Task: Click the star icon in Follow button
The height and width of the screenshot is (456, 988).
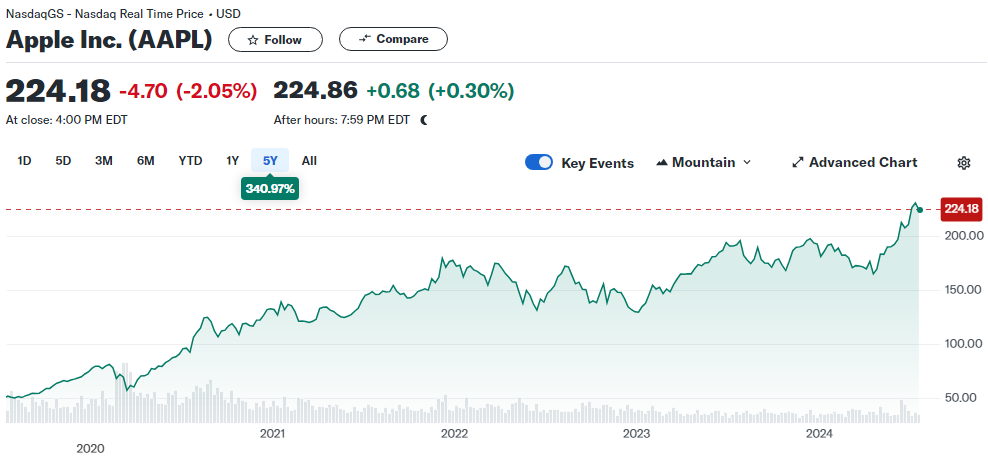Action: tap(252, 40)
